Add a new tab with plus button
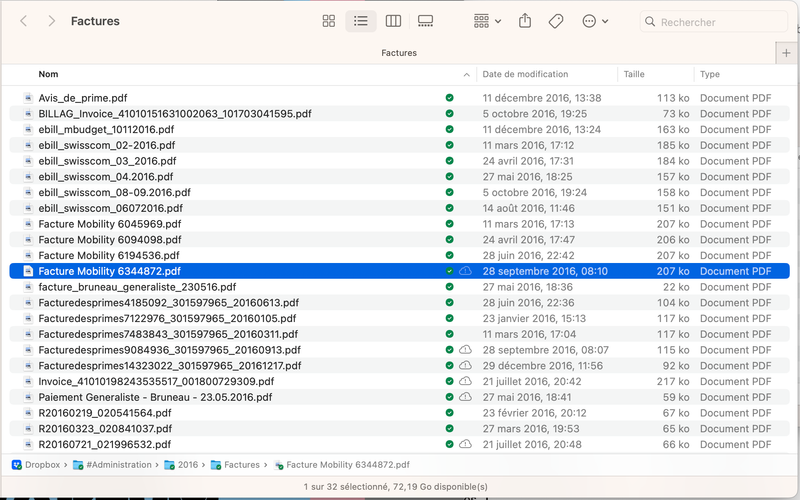 pos(787,52)
